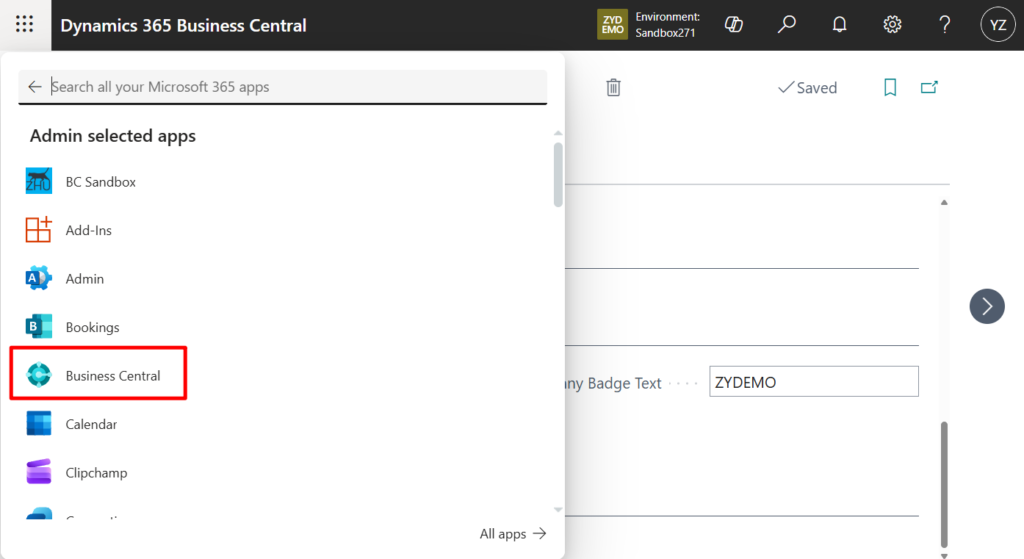Click the delete trash can icon
Image resolution: width=1024 pixels, height=559 pixels.
click(614, 88)
